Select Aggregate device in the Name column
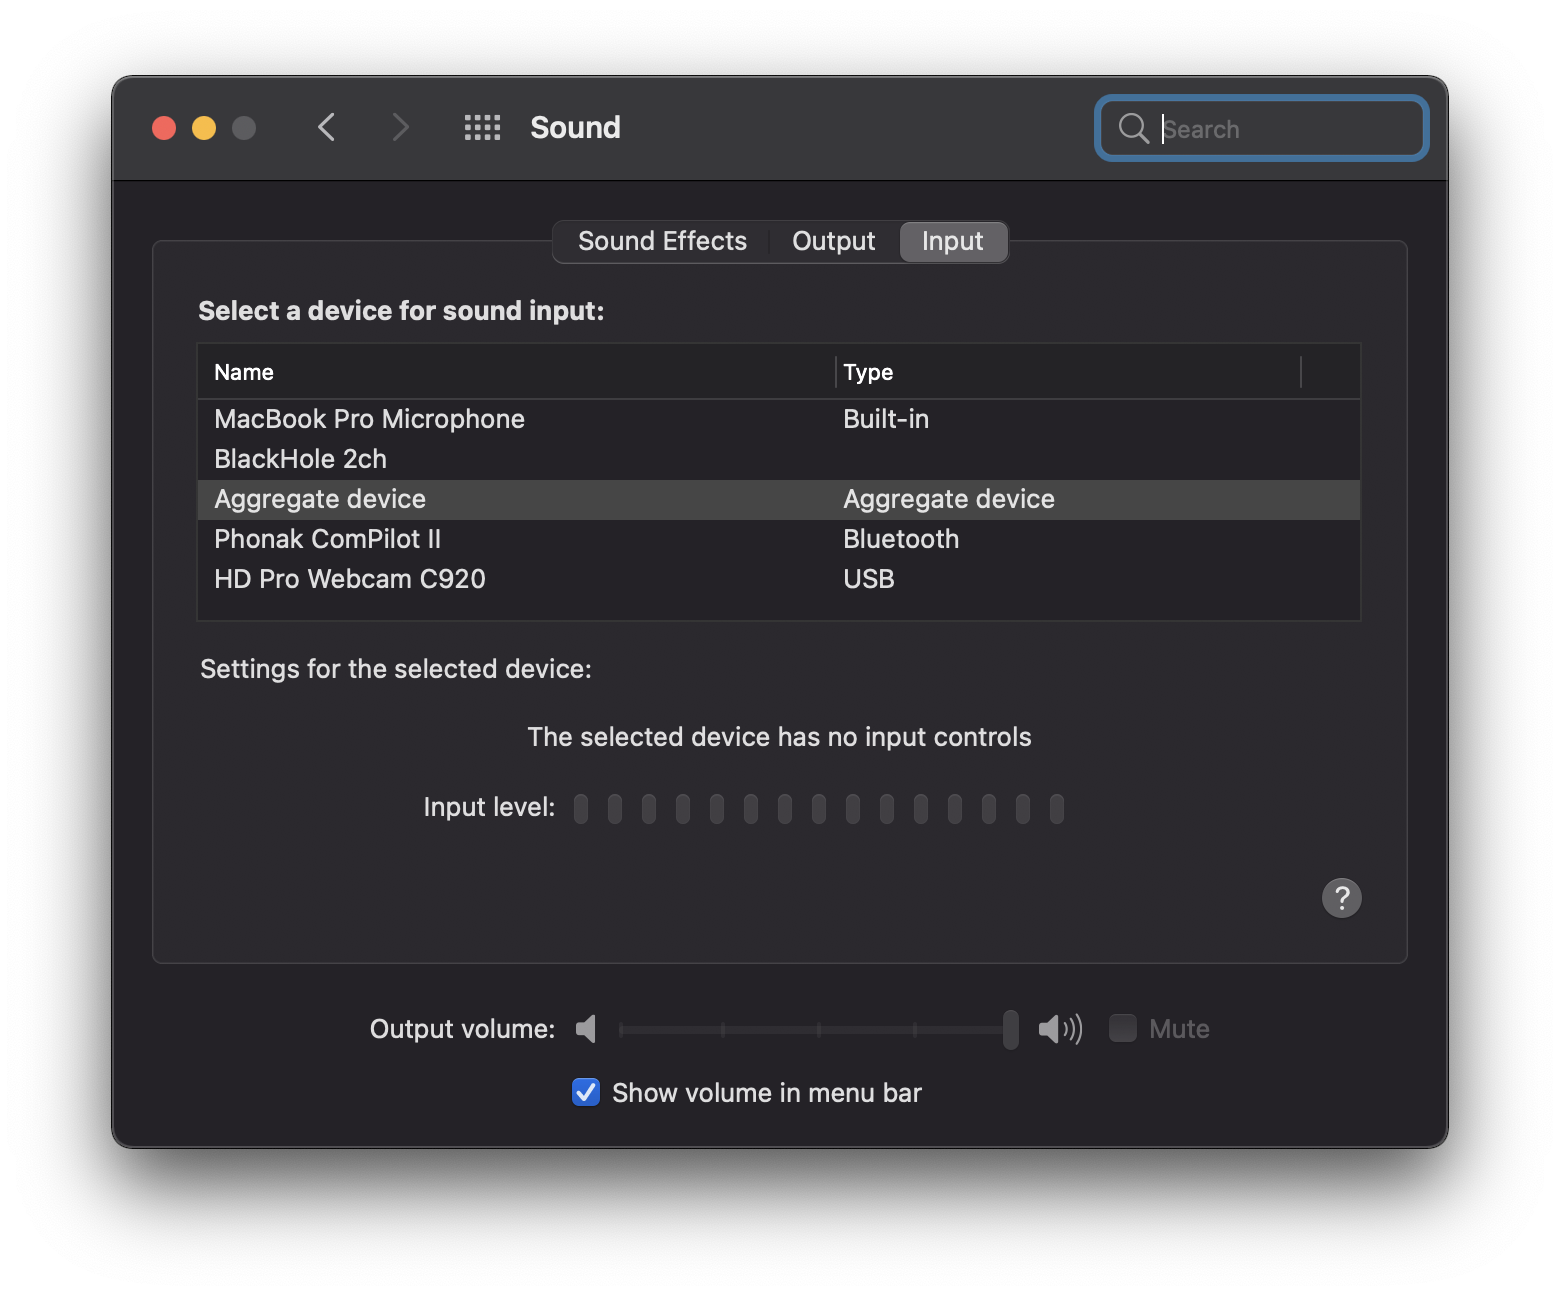 tap(320, 499)
